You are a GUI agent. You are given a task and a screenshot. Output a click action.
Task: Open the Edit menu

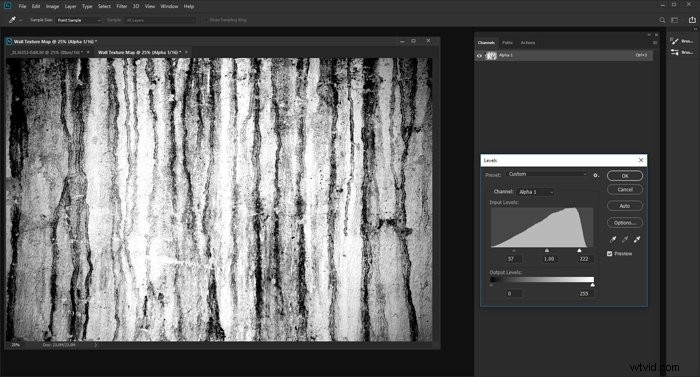click(36, 6)
